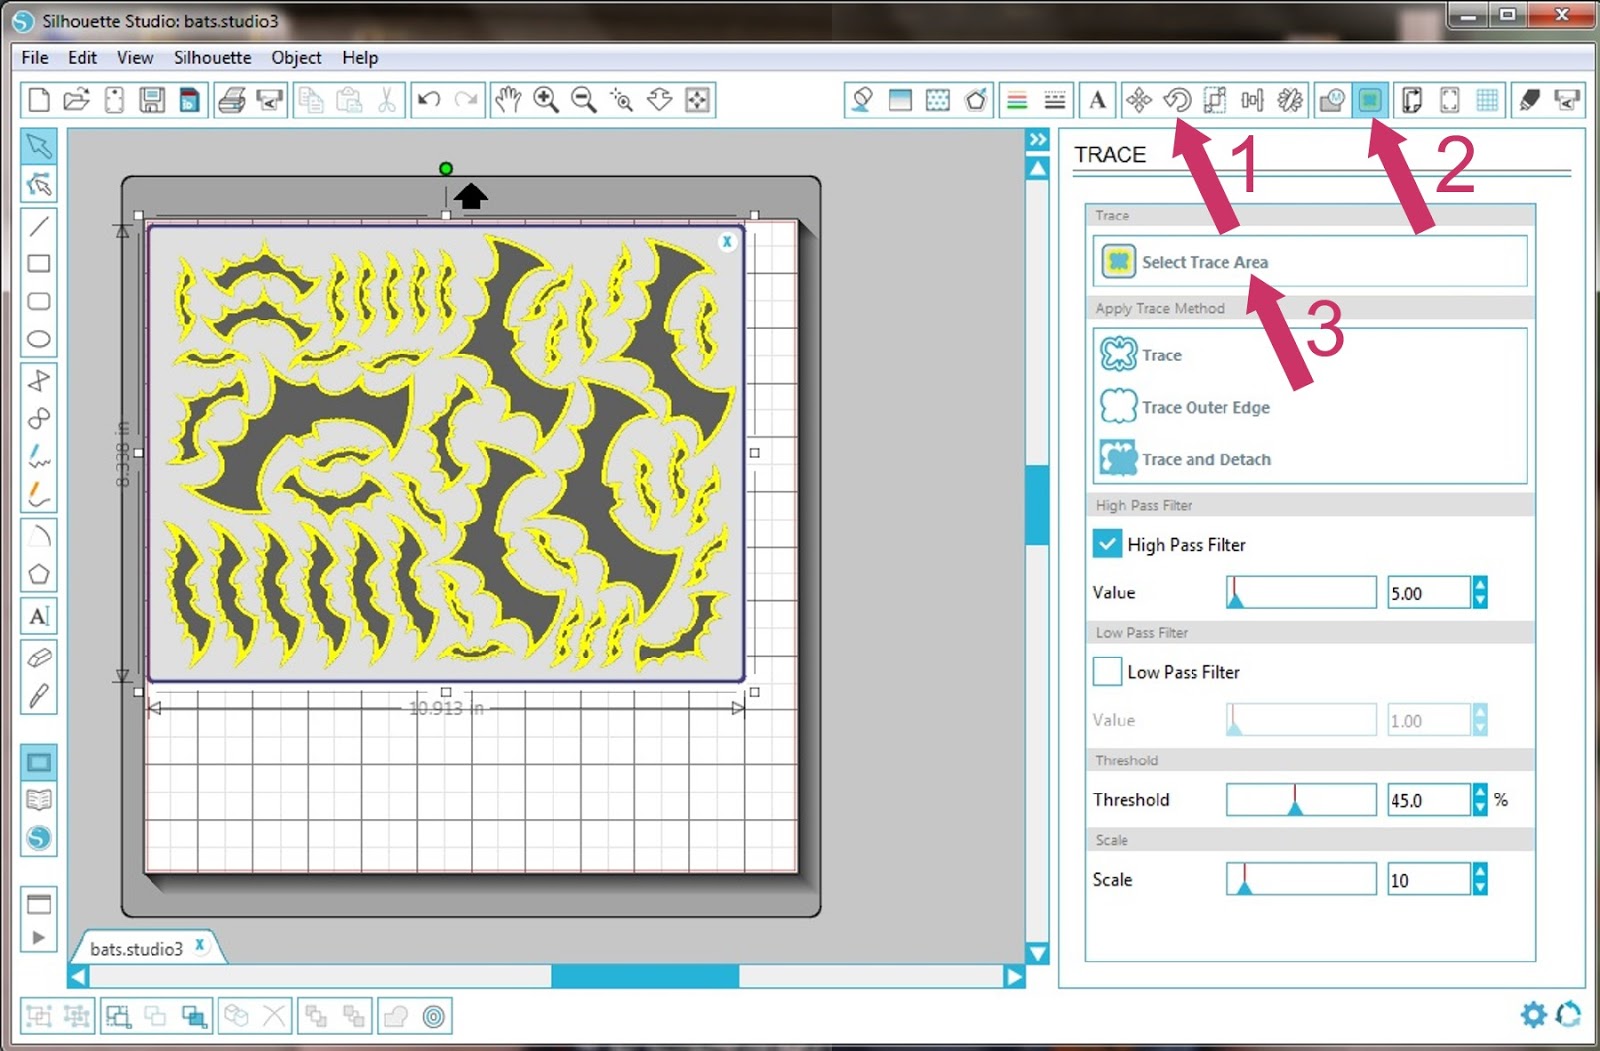This screenshot has width=1600, height=1051.
Task: Open the Replicate window
Action: pyautogui.click(x=1291, y=100)
